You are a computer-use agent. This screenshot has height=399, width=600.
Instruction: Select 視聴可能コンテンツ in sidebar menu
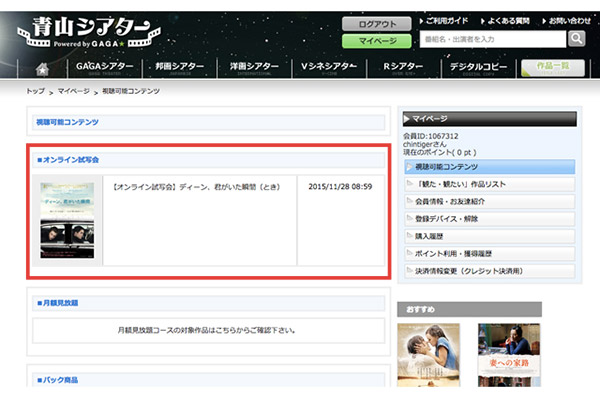pyautogui.click(x=489, y=167)
